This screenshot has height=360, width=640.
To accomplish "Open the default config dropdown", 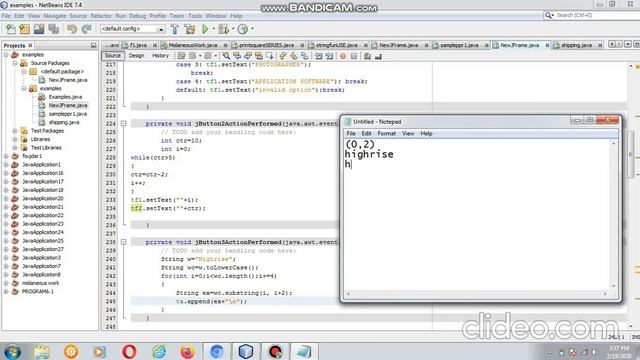I will tap(133, 29).
